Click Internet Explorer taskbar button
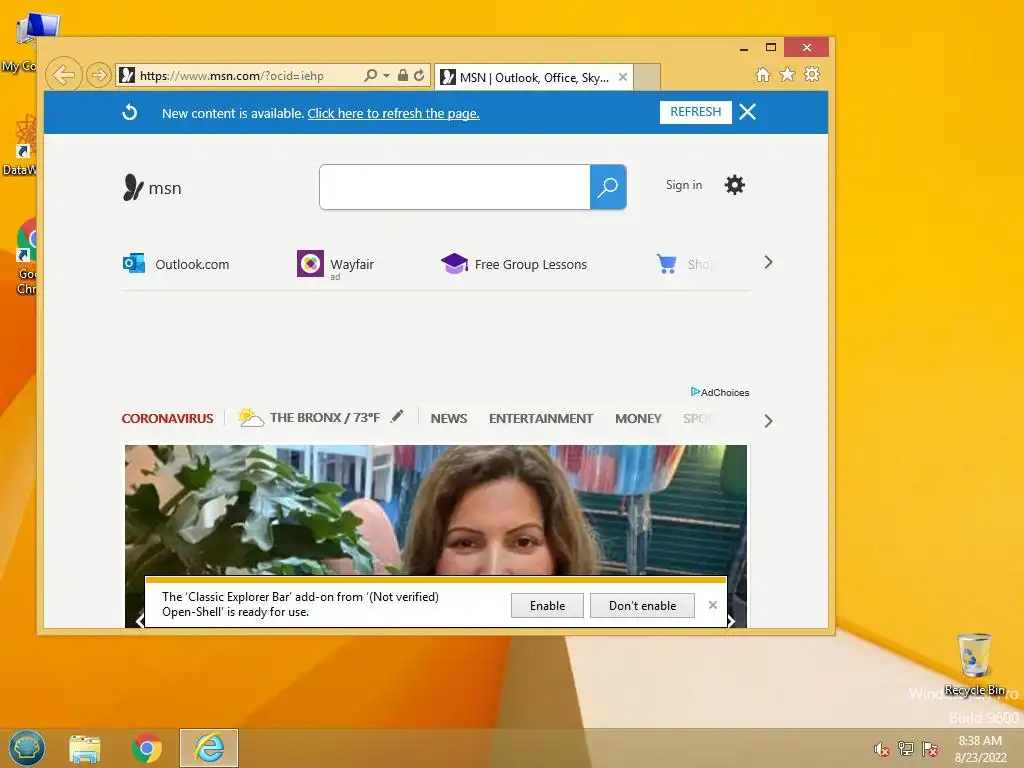 pos(209,748)
